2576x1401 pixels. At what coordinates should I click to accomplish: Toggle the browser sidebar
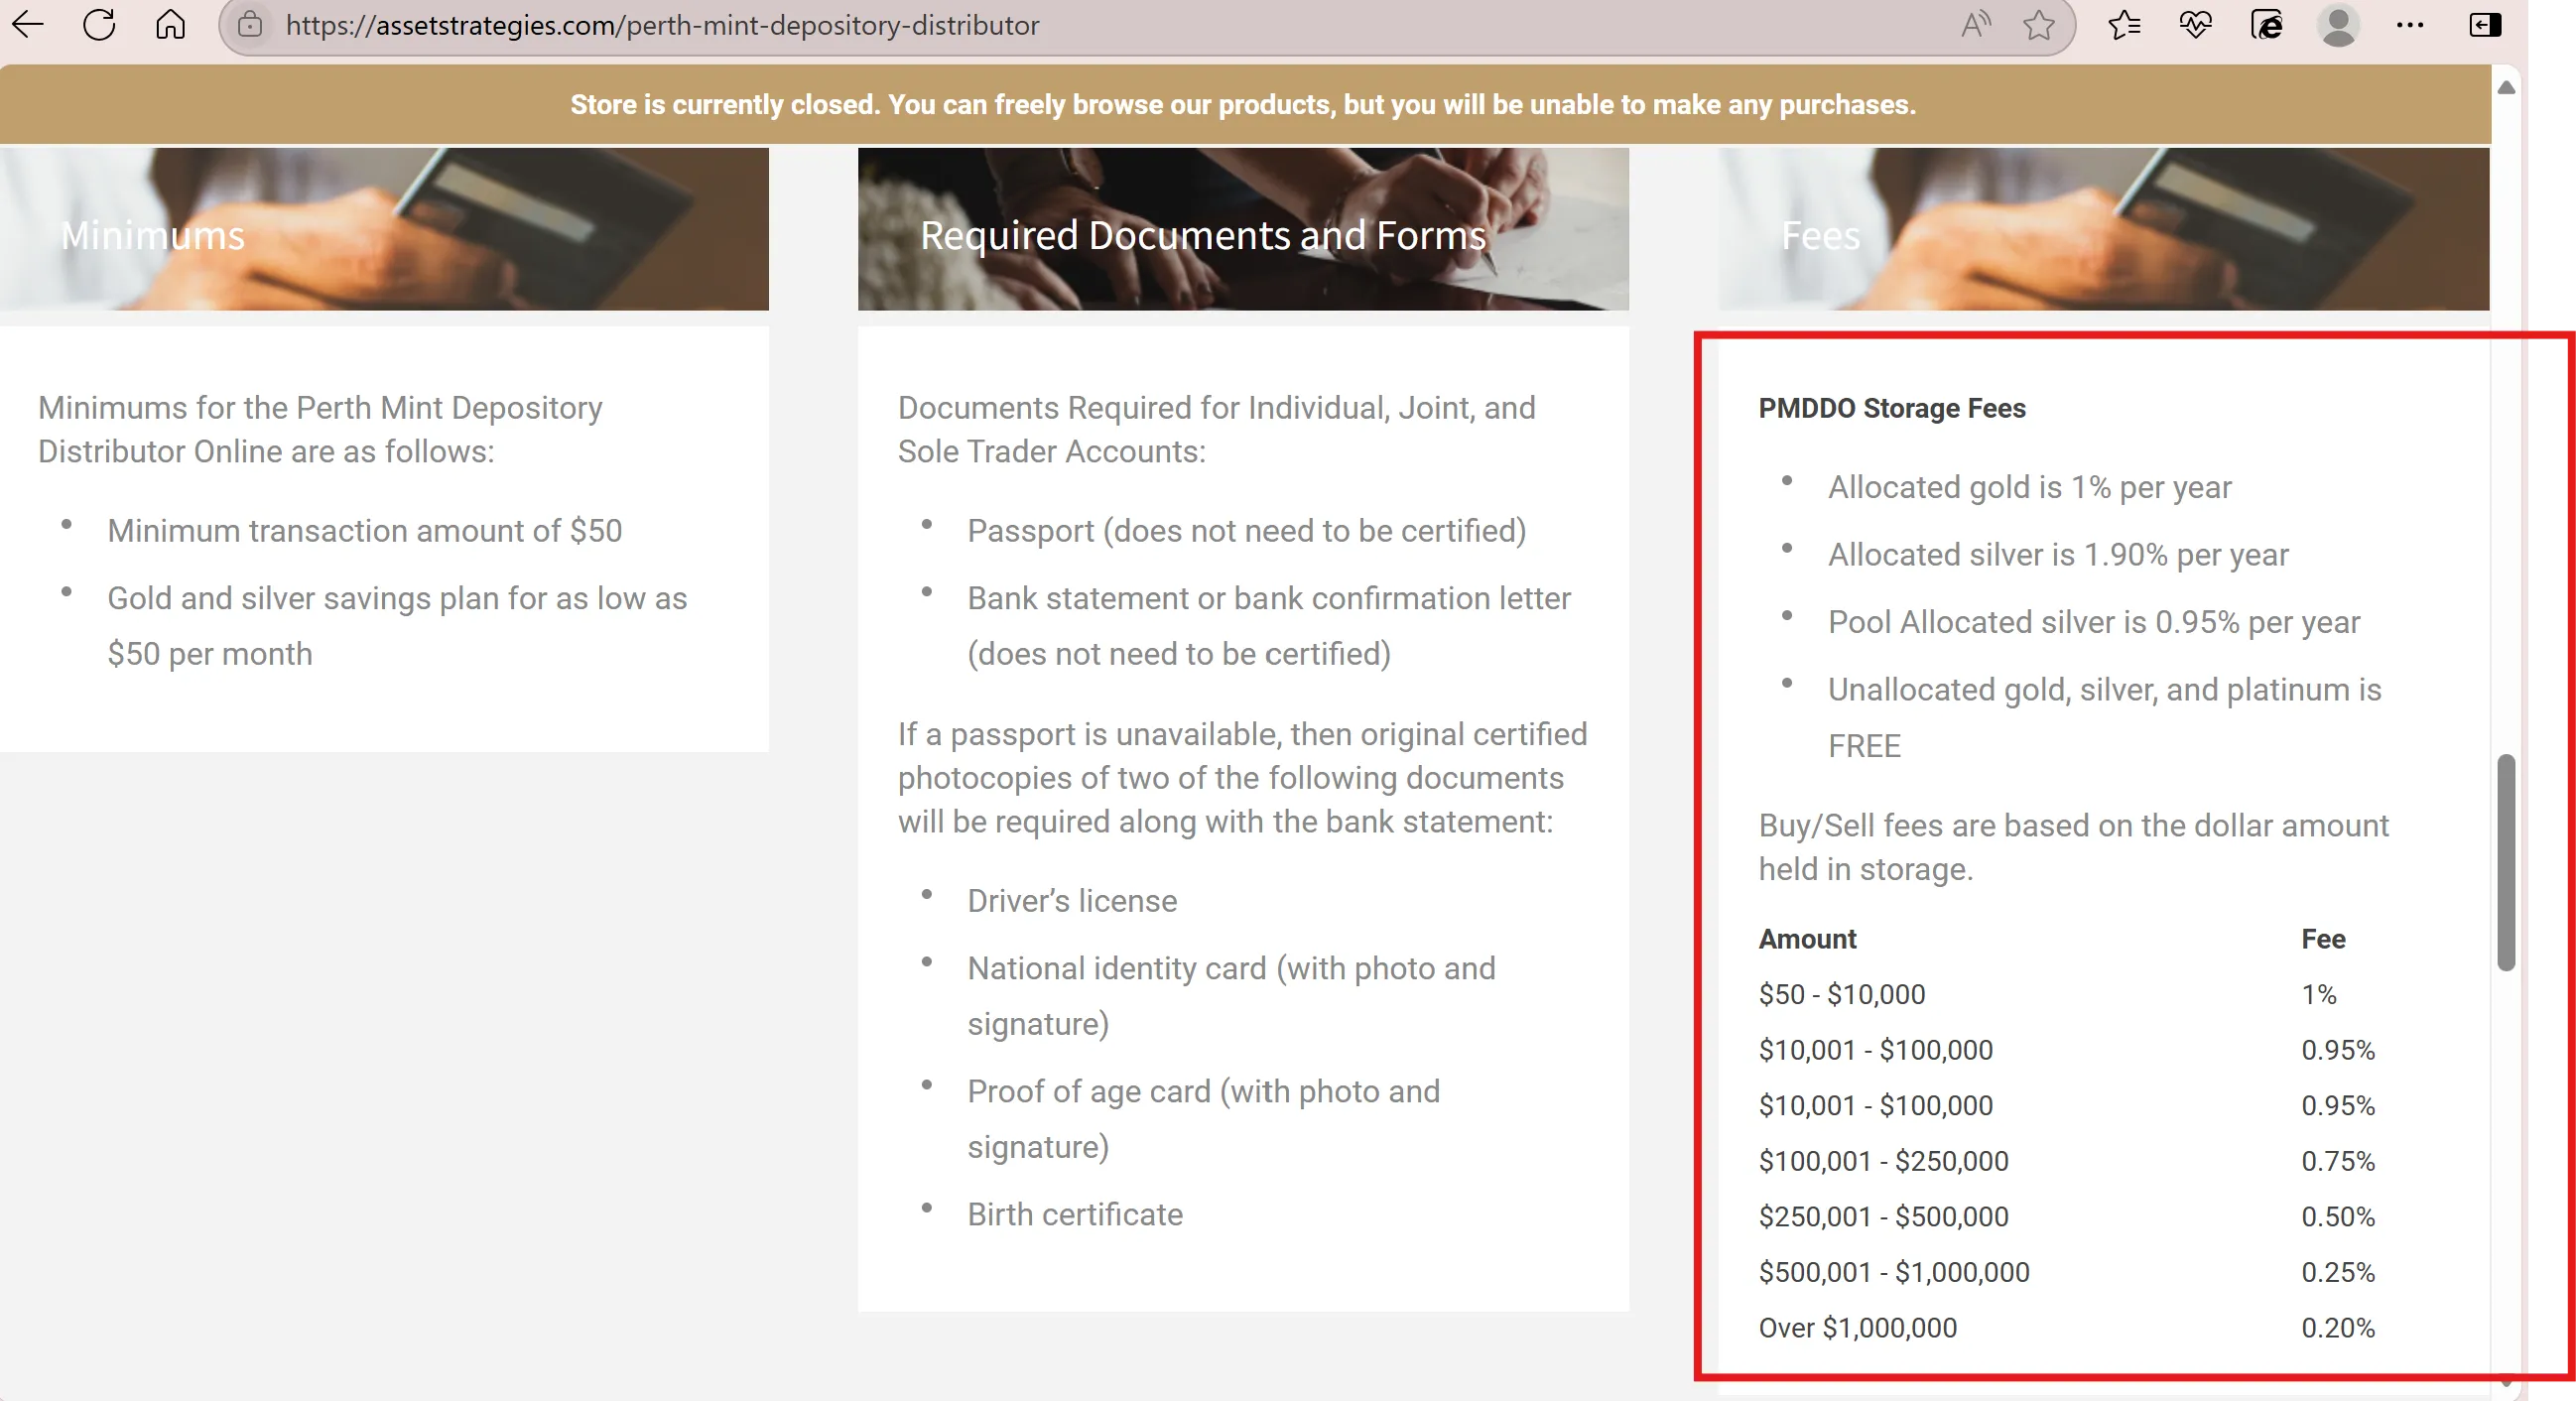2484,24
